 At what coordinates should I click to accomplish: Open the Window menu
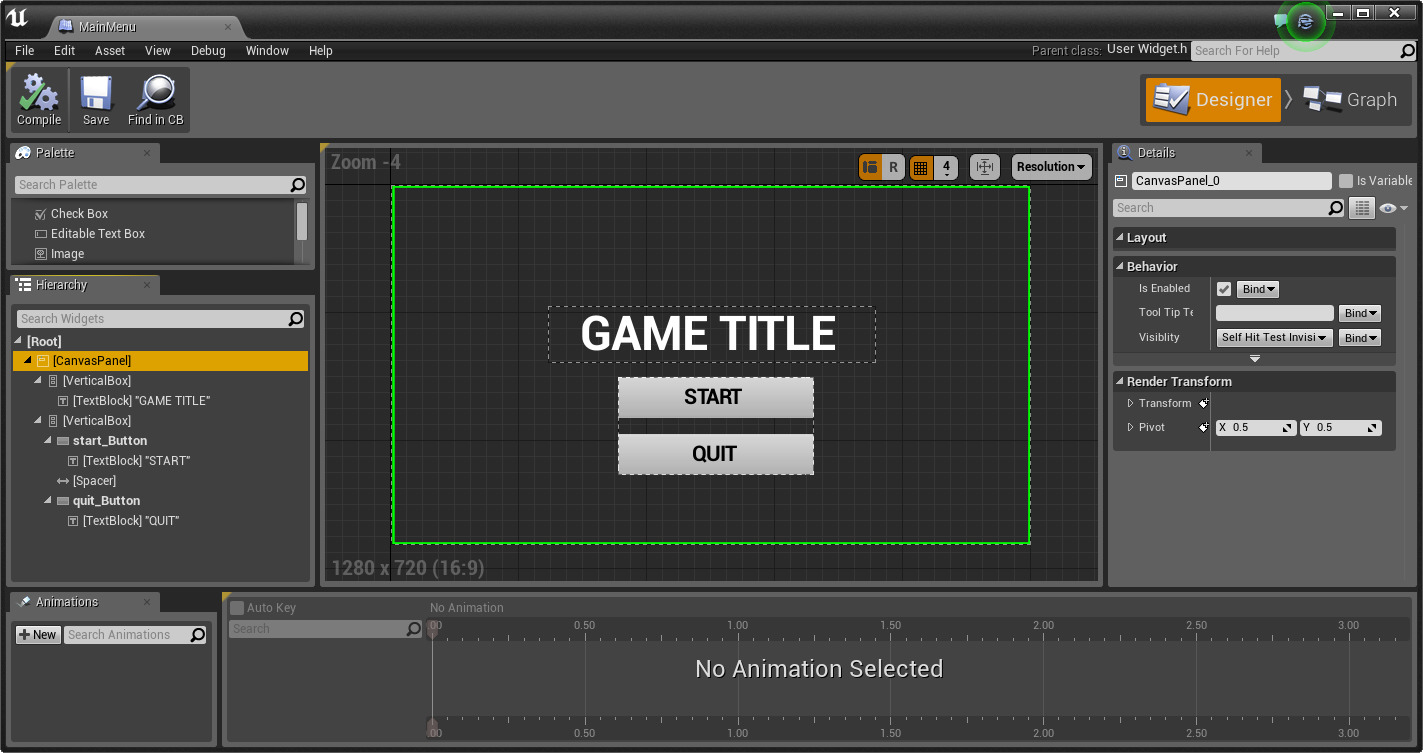267,51
